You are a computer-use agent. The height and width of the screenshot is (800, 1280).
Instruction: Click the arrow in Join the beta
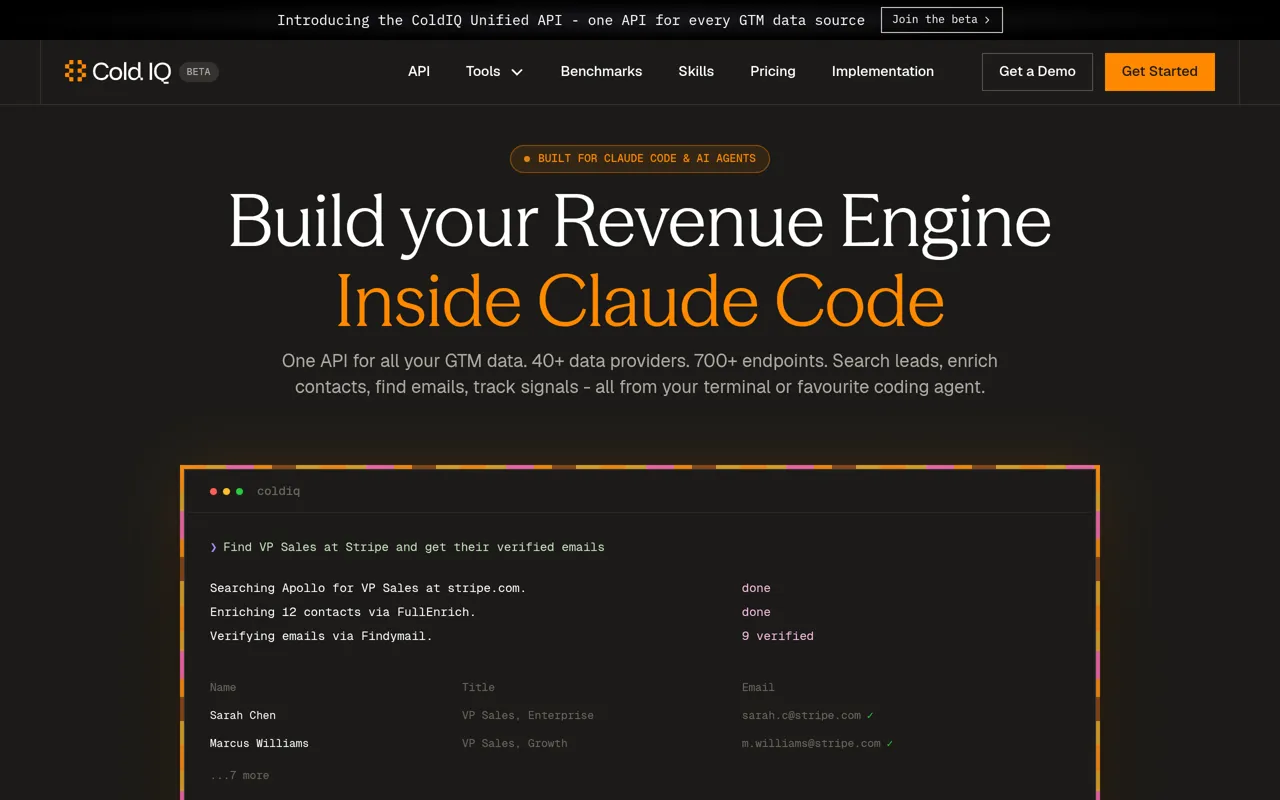pyautogui.click(x=987, y=20)
